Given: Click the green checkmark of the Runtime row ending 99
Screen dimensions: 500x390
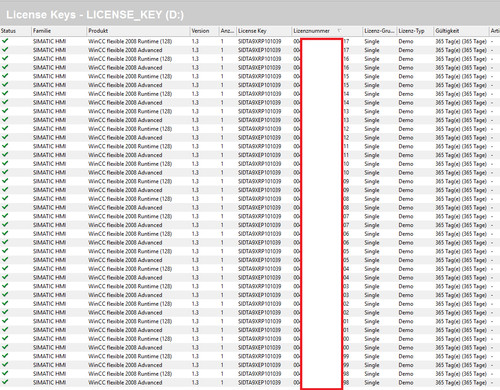Looking at the screenshot, I should click(5, 355).
